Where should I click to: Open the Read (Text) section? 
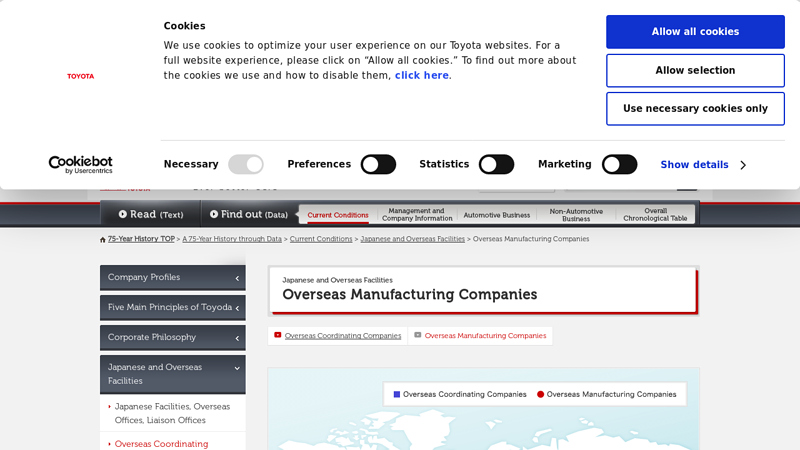pyautogui.click(x=151, y=214)
